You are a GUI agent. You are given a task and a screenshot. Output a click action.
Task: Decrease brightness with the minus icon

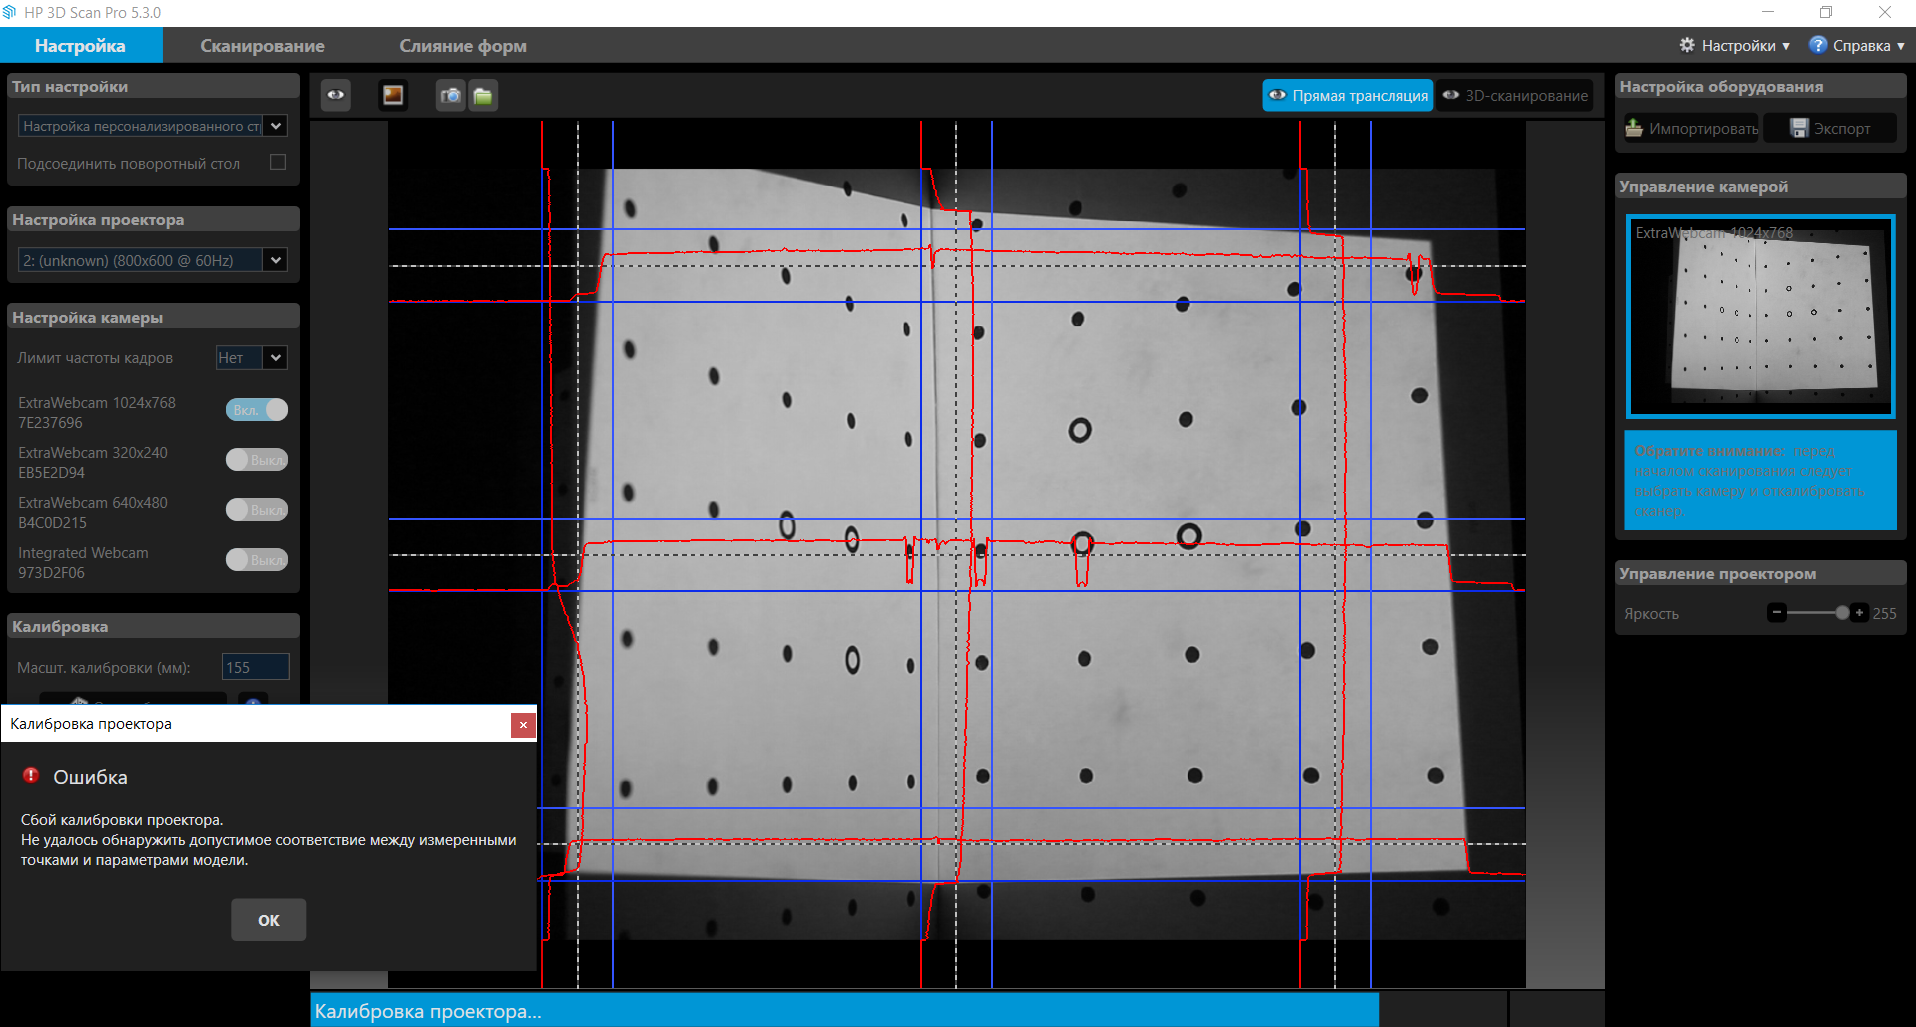point(1776,613)
